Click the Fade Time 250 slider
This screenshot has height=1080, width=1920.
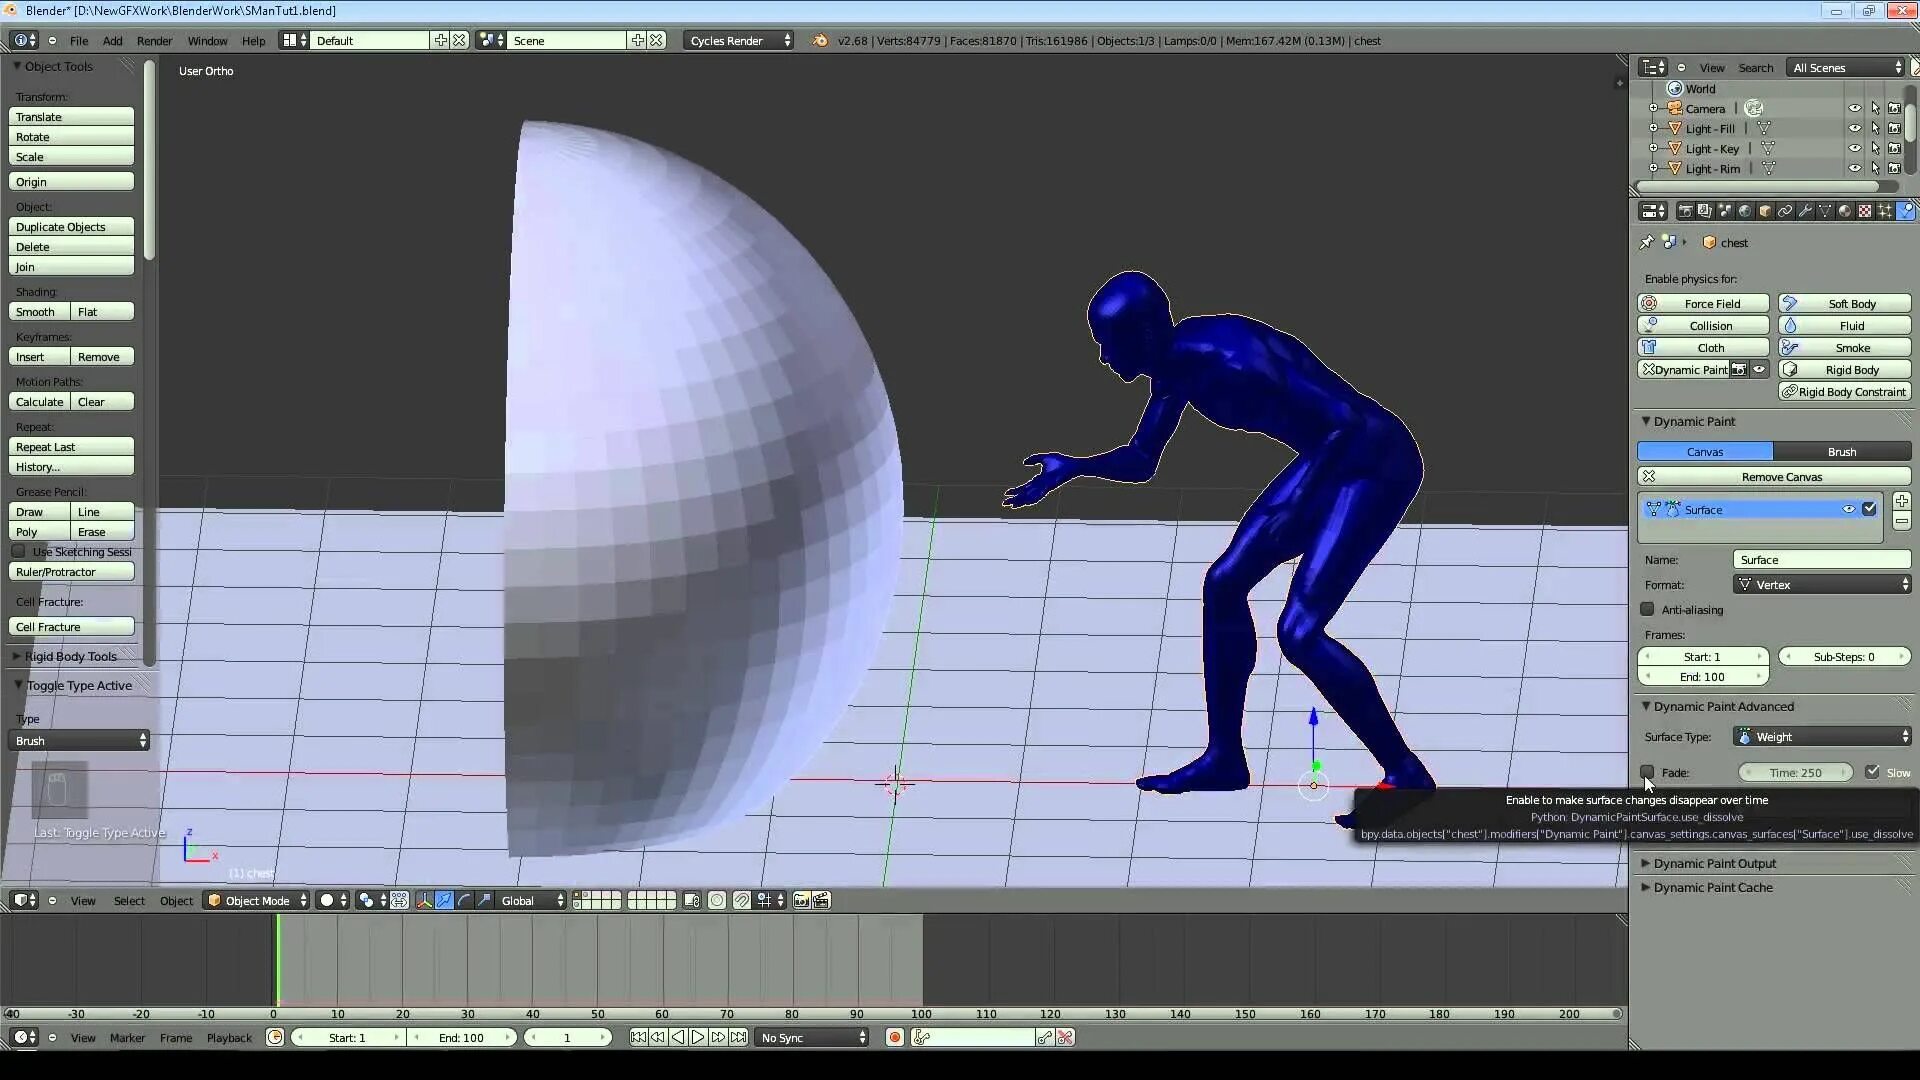[x=1795, y=772]
